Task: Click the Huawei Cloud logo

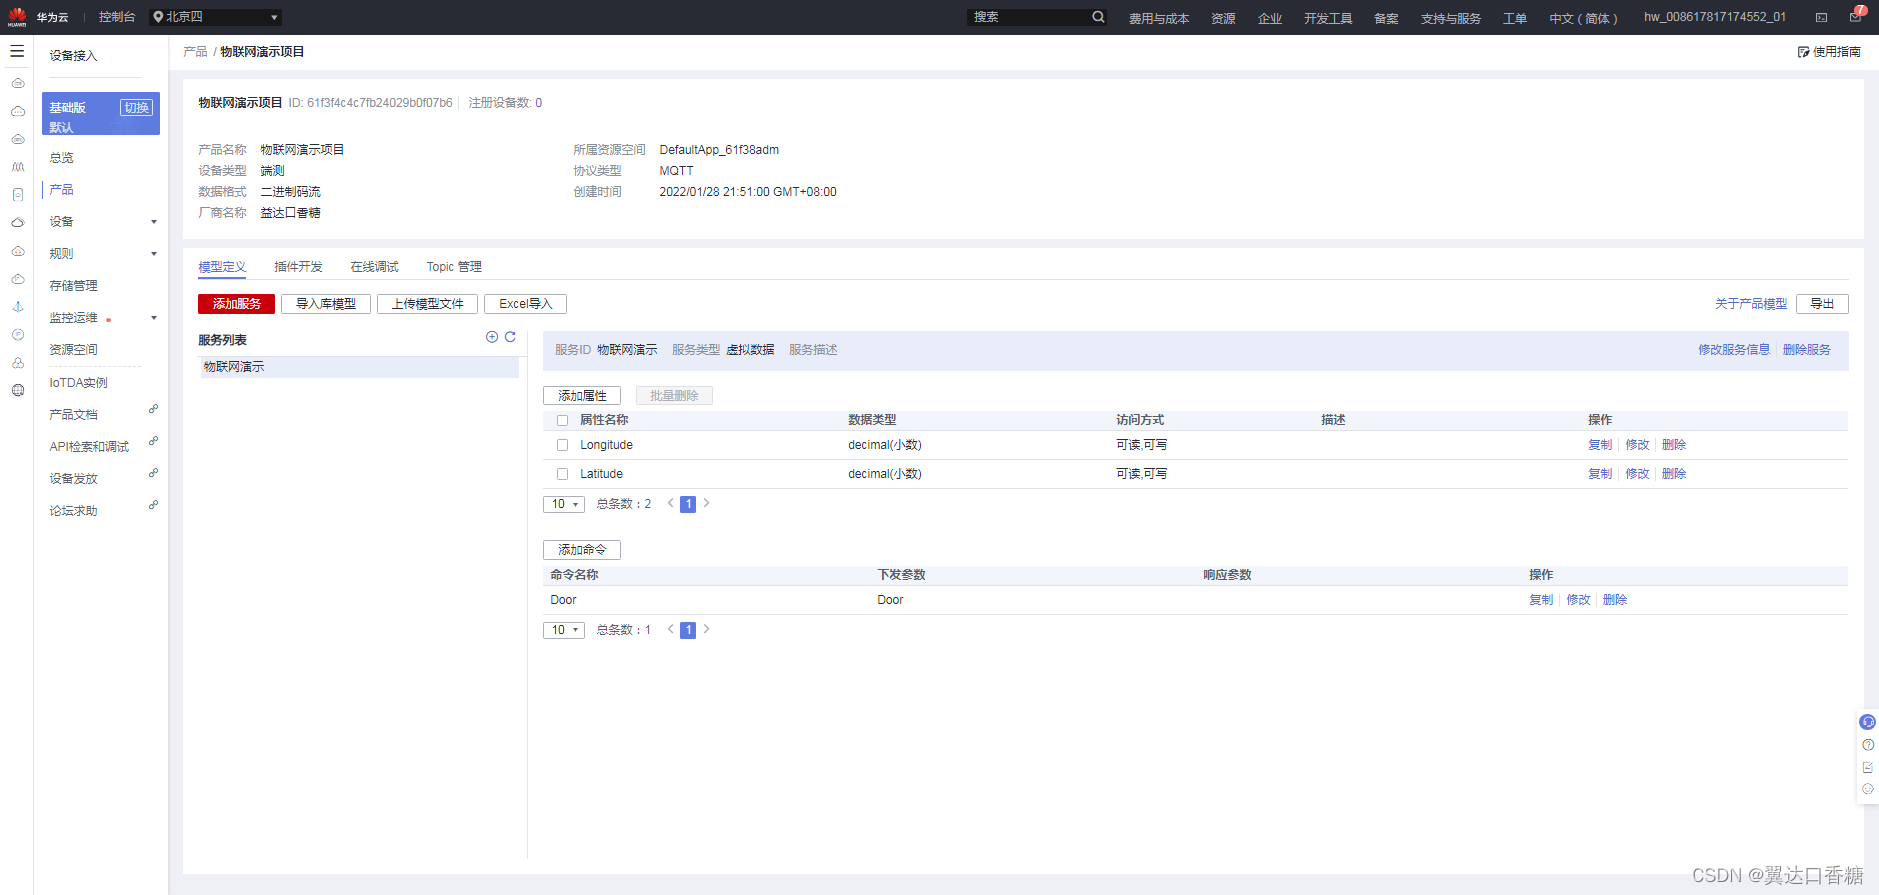Action: [x=17, y=17]
